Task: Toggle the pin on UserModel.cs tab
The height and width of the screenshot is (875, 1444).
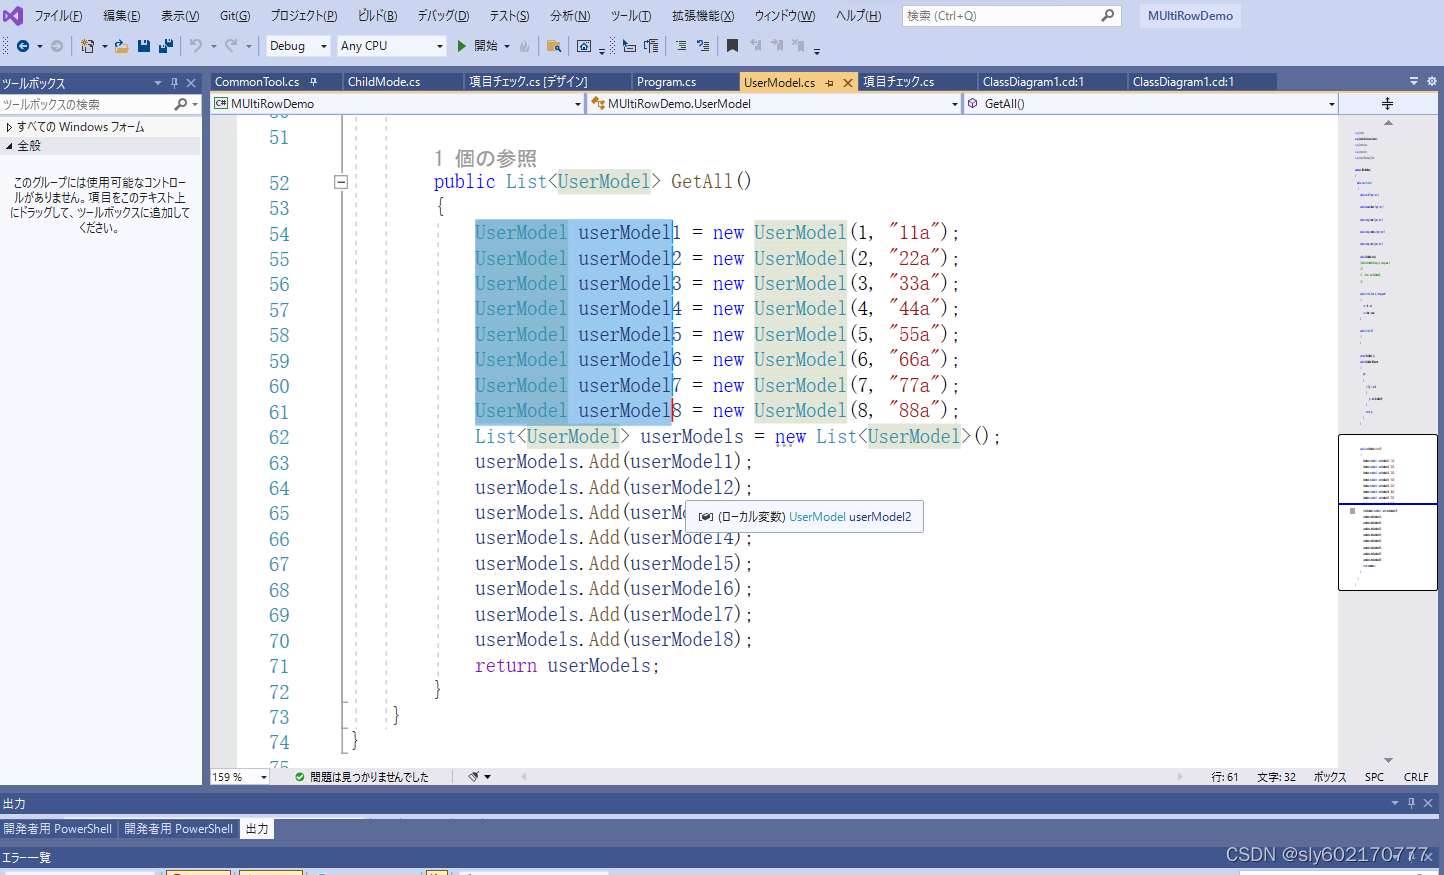Action: 830,83
